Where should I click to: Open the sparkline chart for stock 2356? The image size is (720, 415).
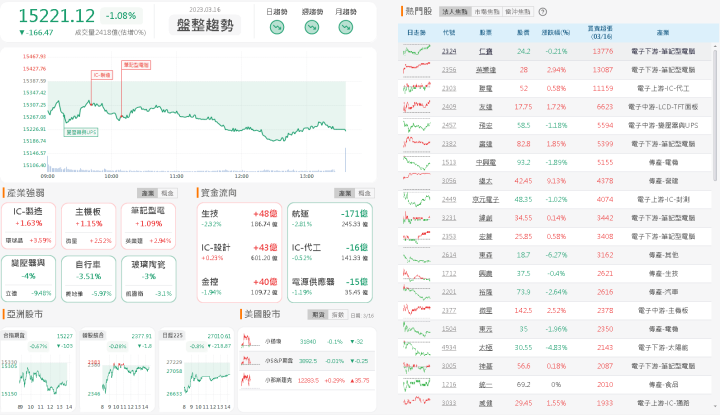tap(416, 69)
